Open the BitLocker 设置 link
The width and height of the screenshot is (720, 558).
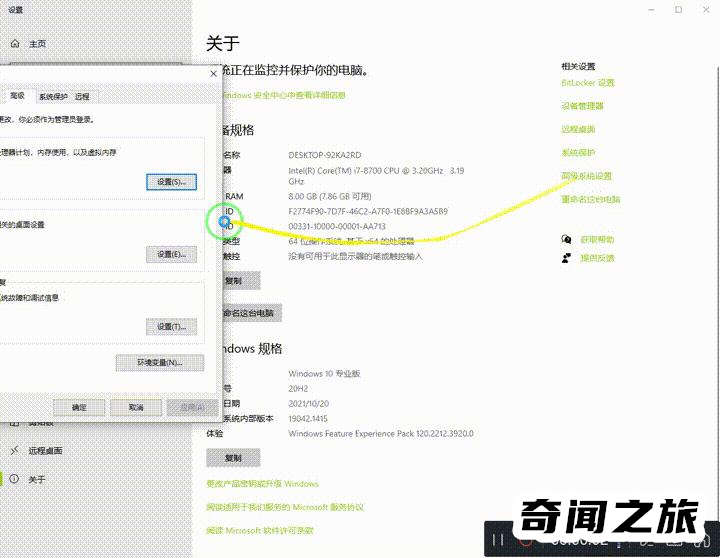coord(587,83)
